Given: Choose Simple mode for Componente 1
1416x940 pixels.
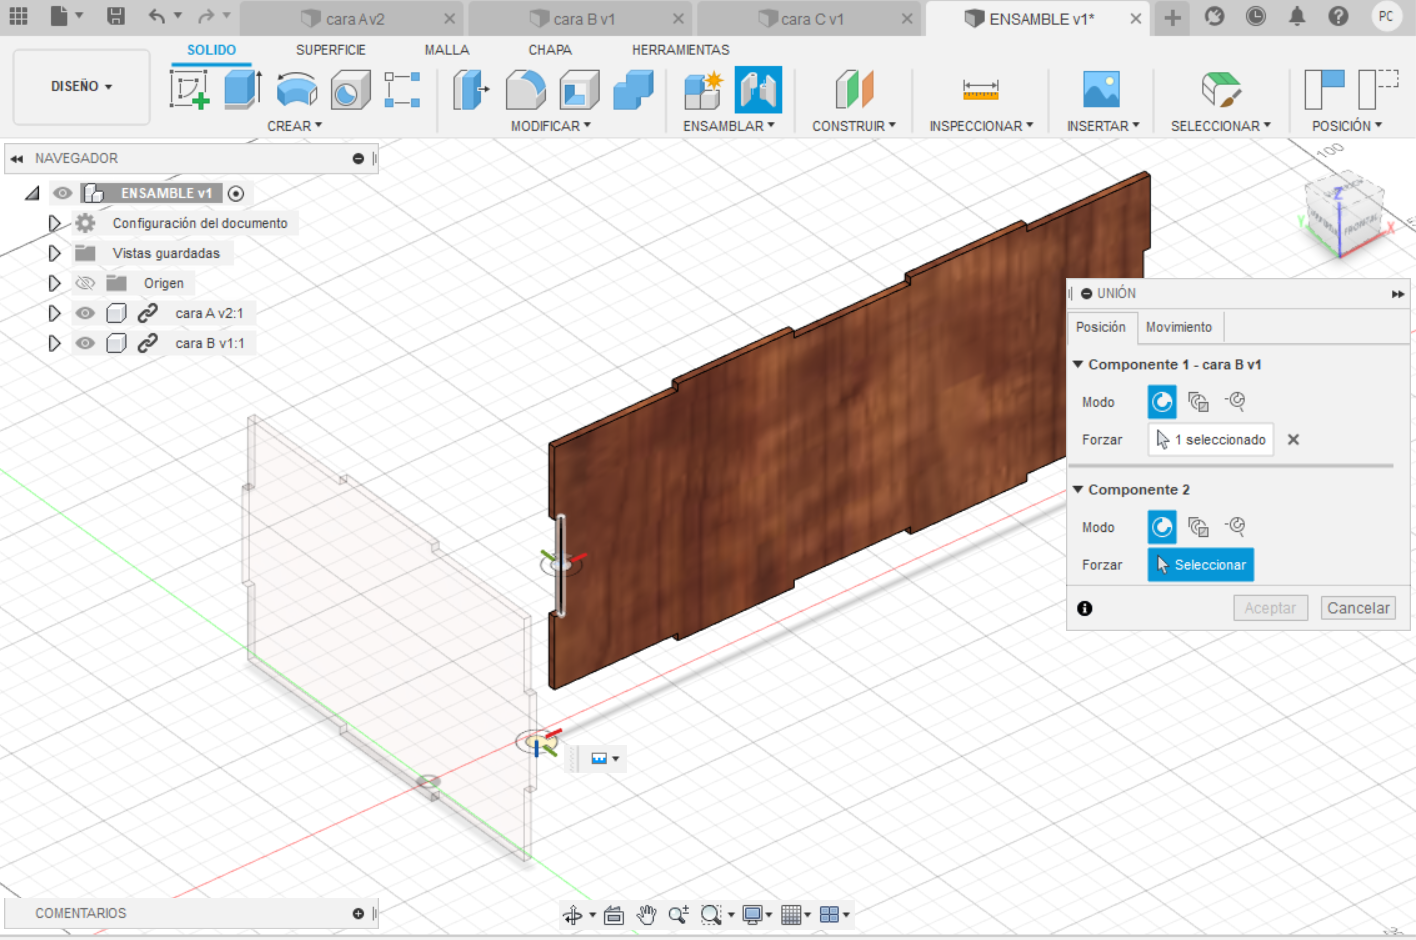Looking at the screenshot, I should 1162,402.
